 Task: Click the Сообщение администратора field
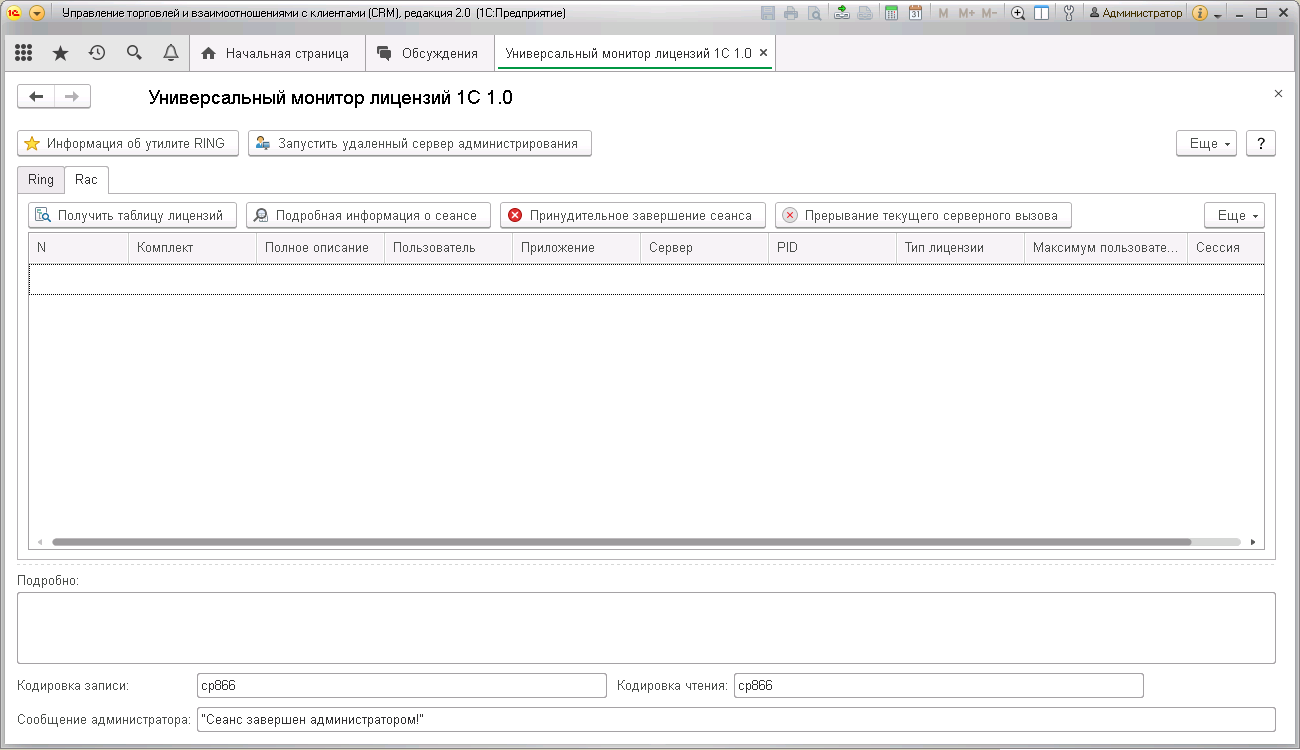coord(736,720)
